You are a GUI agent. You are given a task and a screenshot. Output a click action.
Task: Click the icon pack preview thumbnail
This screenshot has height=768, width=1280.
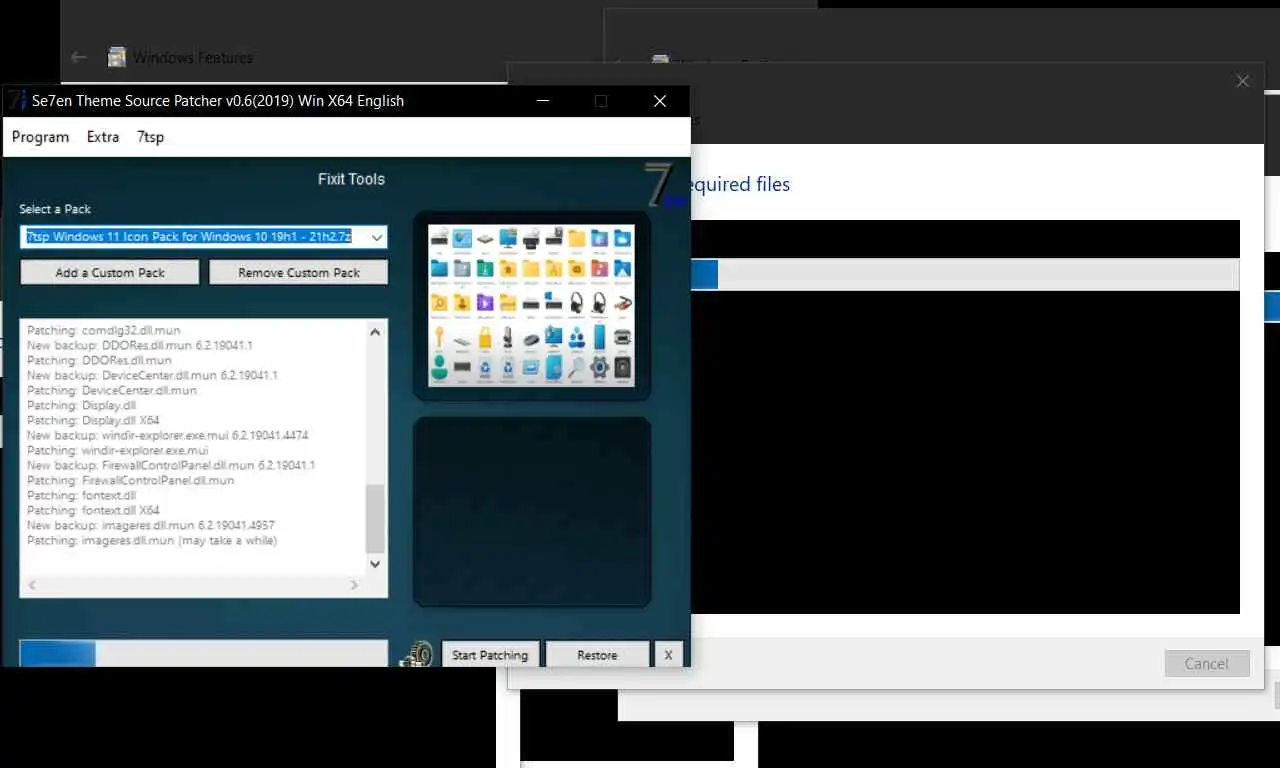[x=531, y=305]
